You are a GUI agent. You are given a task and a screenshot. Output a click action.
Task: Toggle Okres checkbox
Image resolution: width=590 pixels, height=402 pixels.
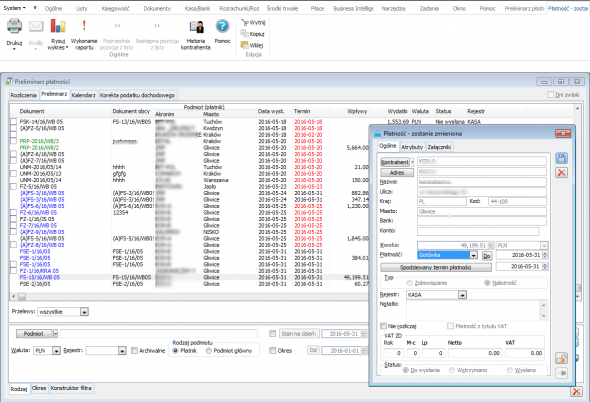[272, 350]
